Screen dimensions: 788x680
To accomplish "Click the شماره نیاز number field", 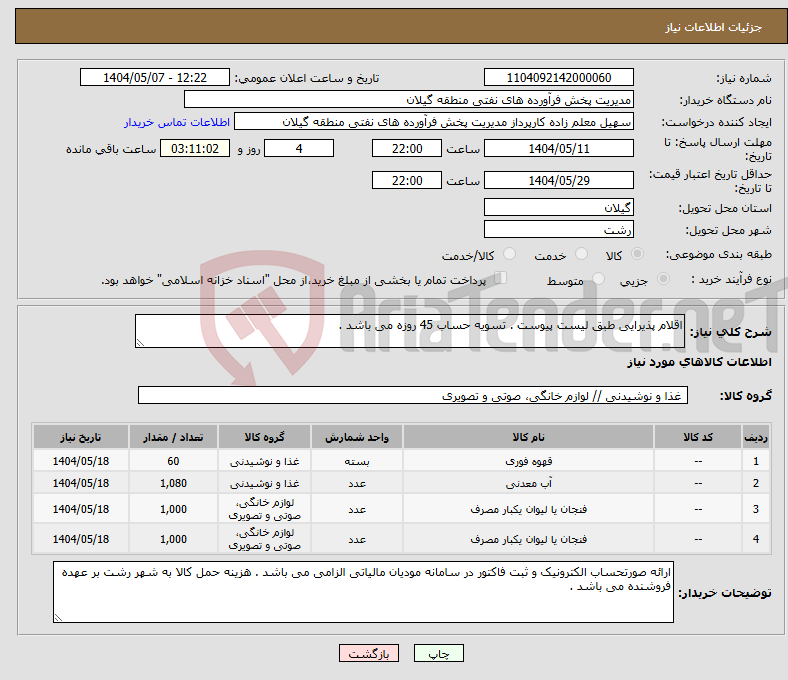I will pyautogui.click(x=558, y=78).
